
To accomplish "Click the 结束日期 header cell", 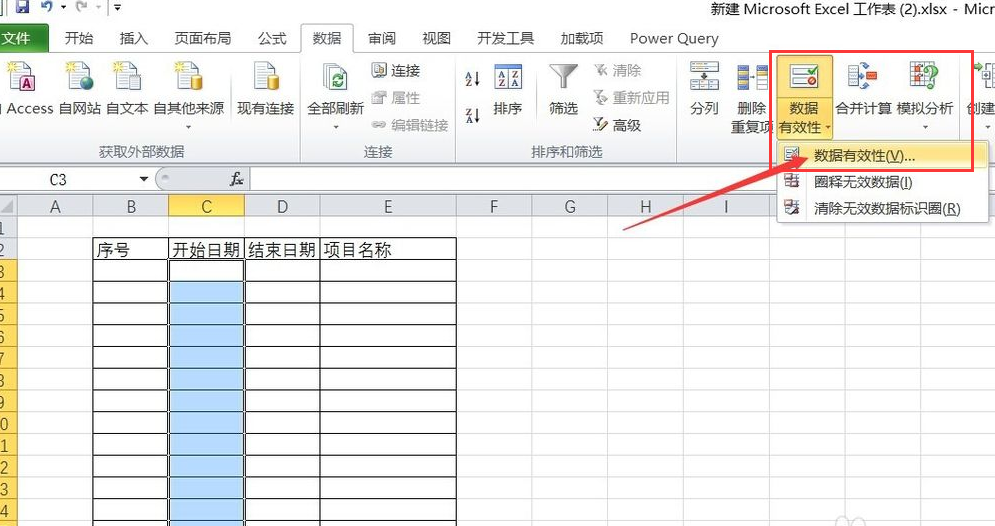I will (x=282, y=249).
